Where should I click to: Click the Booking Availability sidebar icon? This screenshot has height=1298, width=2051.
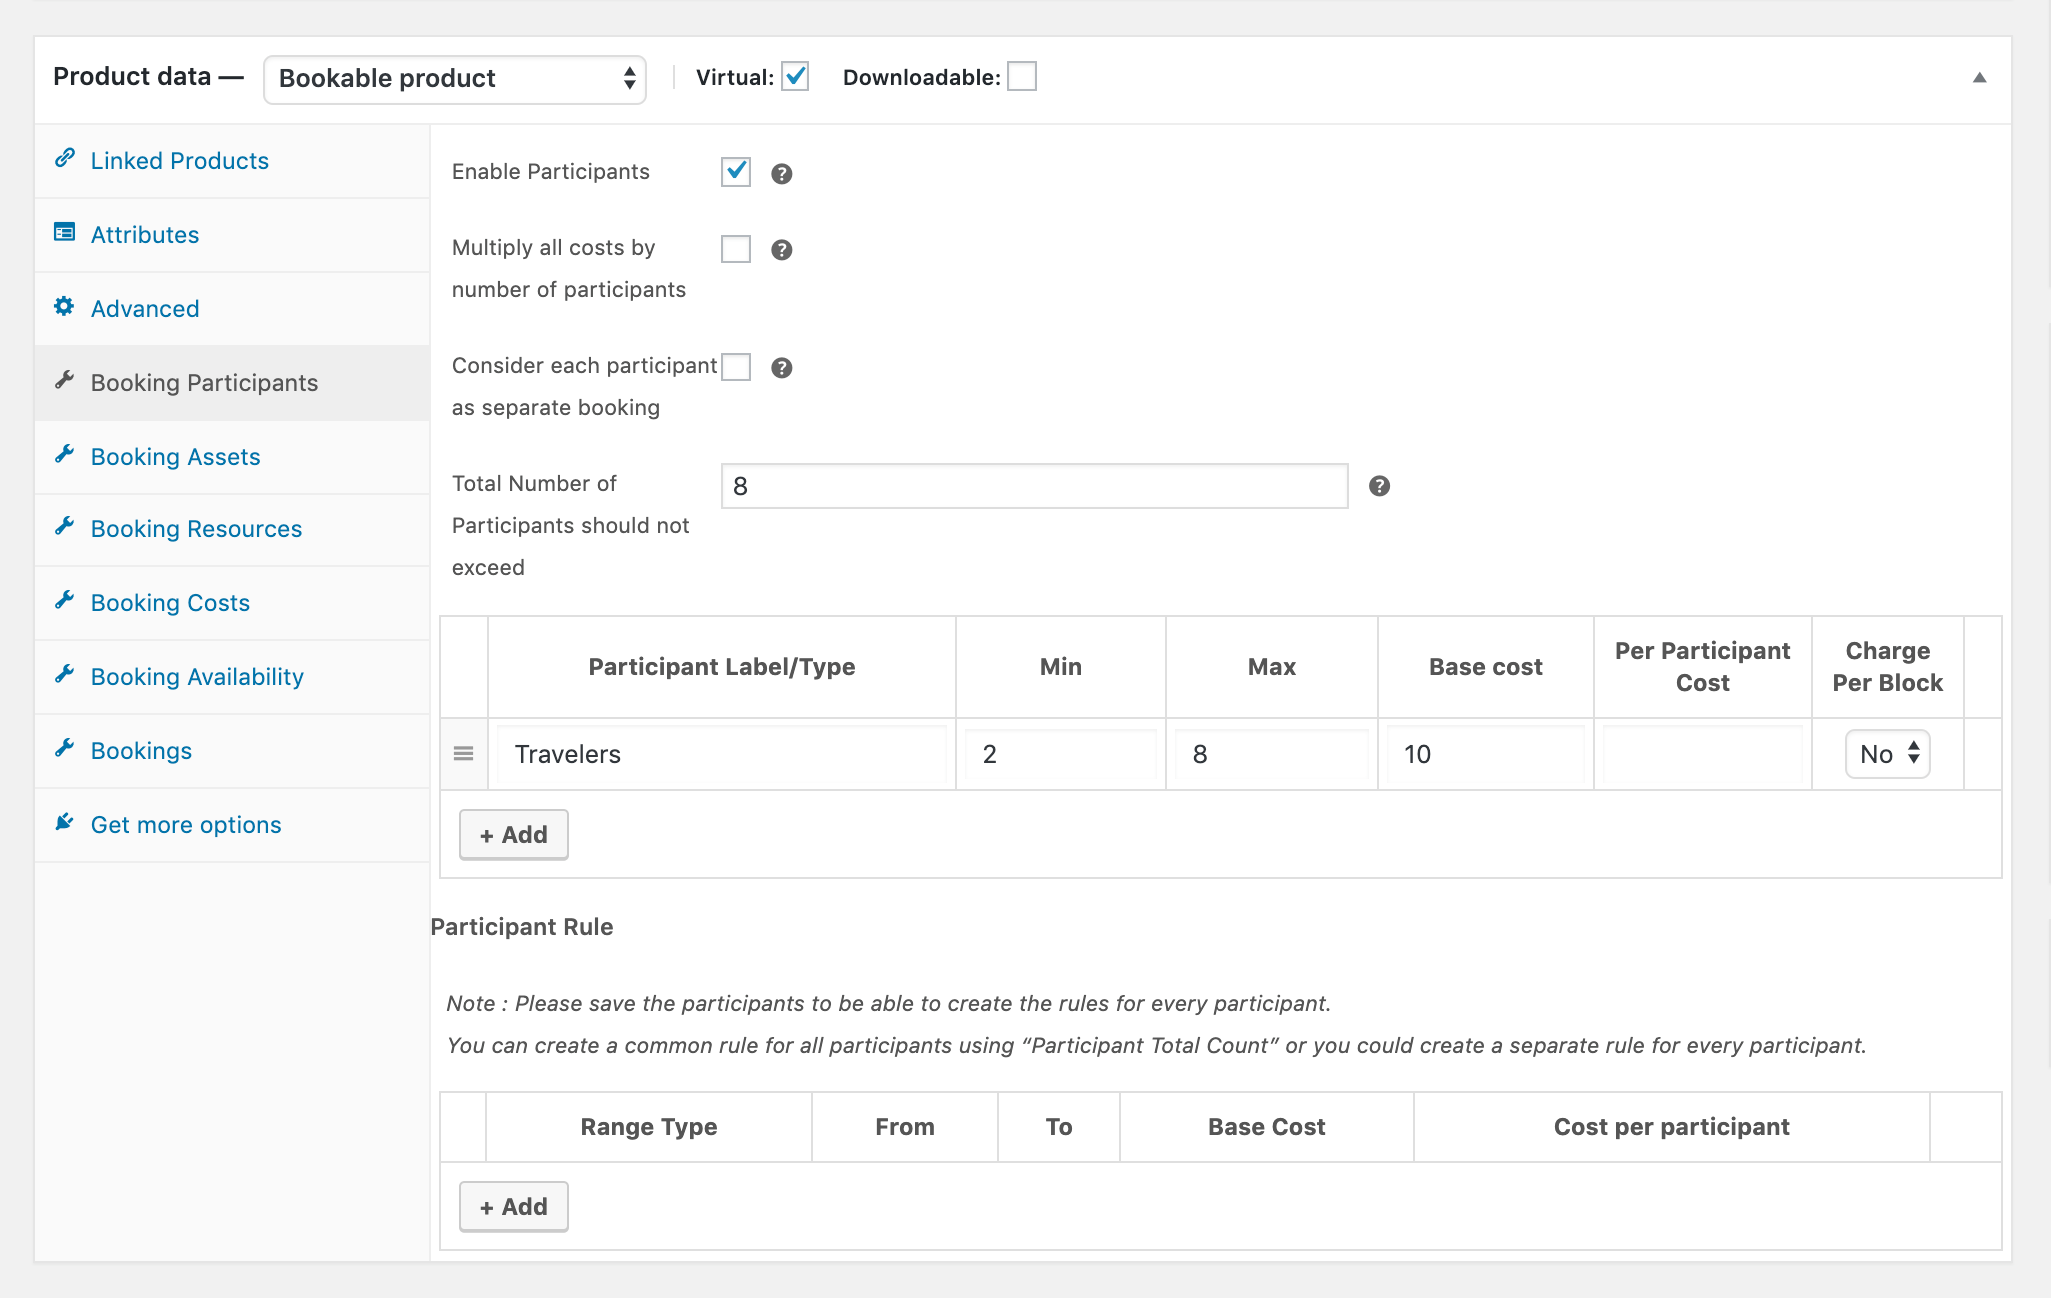click(66, 676)
